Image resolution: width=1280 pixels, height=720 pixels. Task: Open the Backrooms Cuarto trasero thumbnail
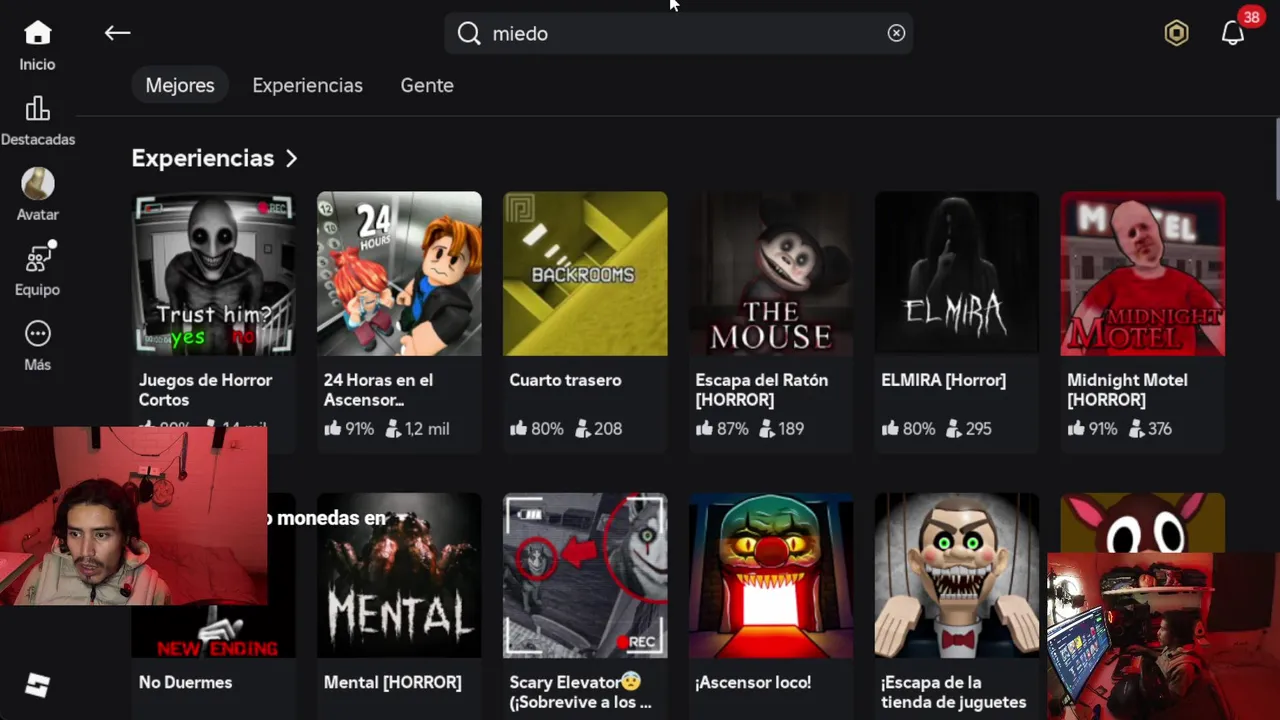pyautogui.click(x=585, y=273)
